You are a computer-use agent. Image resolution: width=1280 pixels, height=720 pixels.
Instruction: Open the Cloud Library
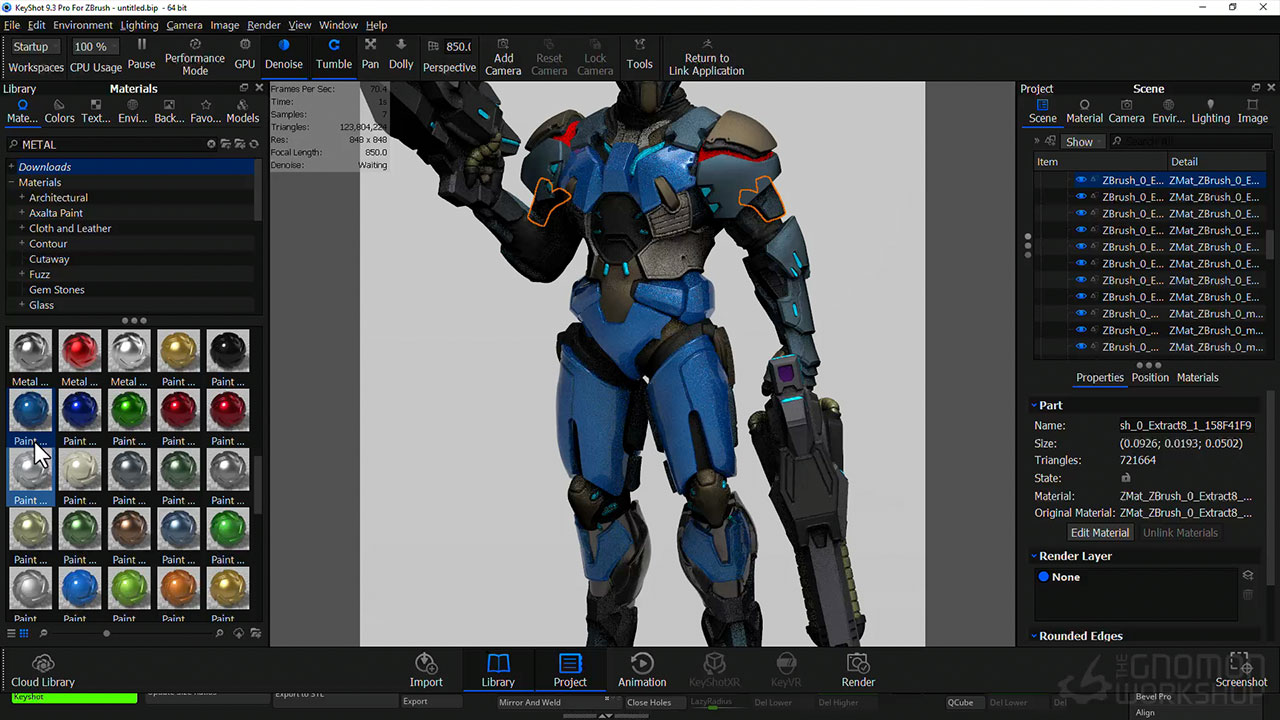coord(43,670)
